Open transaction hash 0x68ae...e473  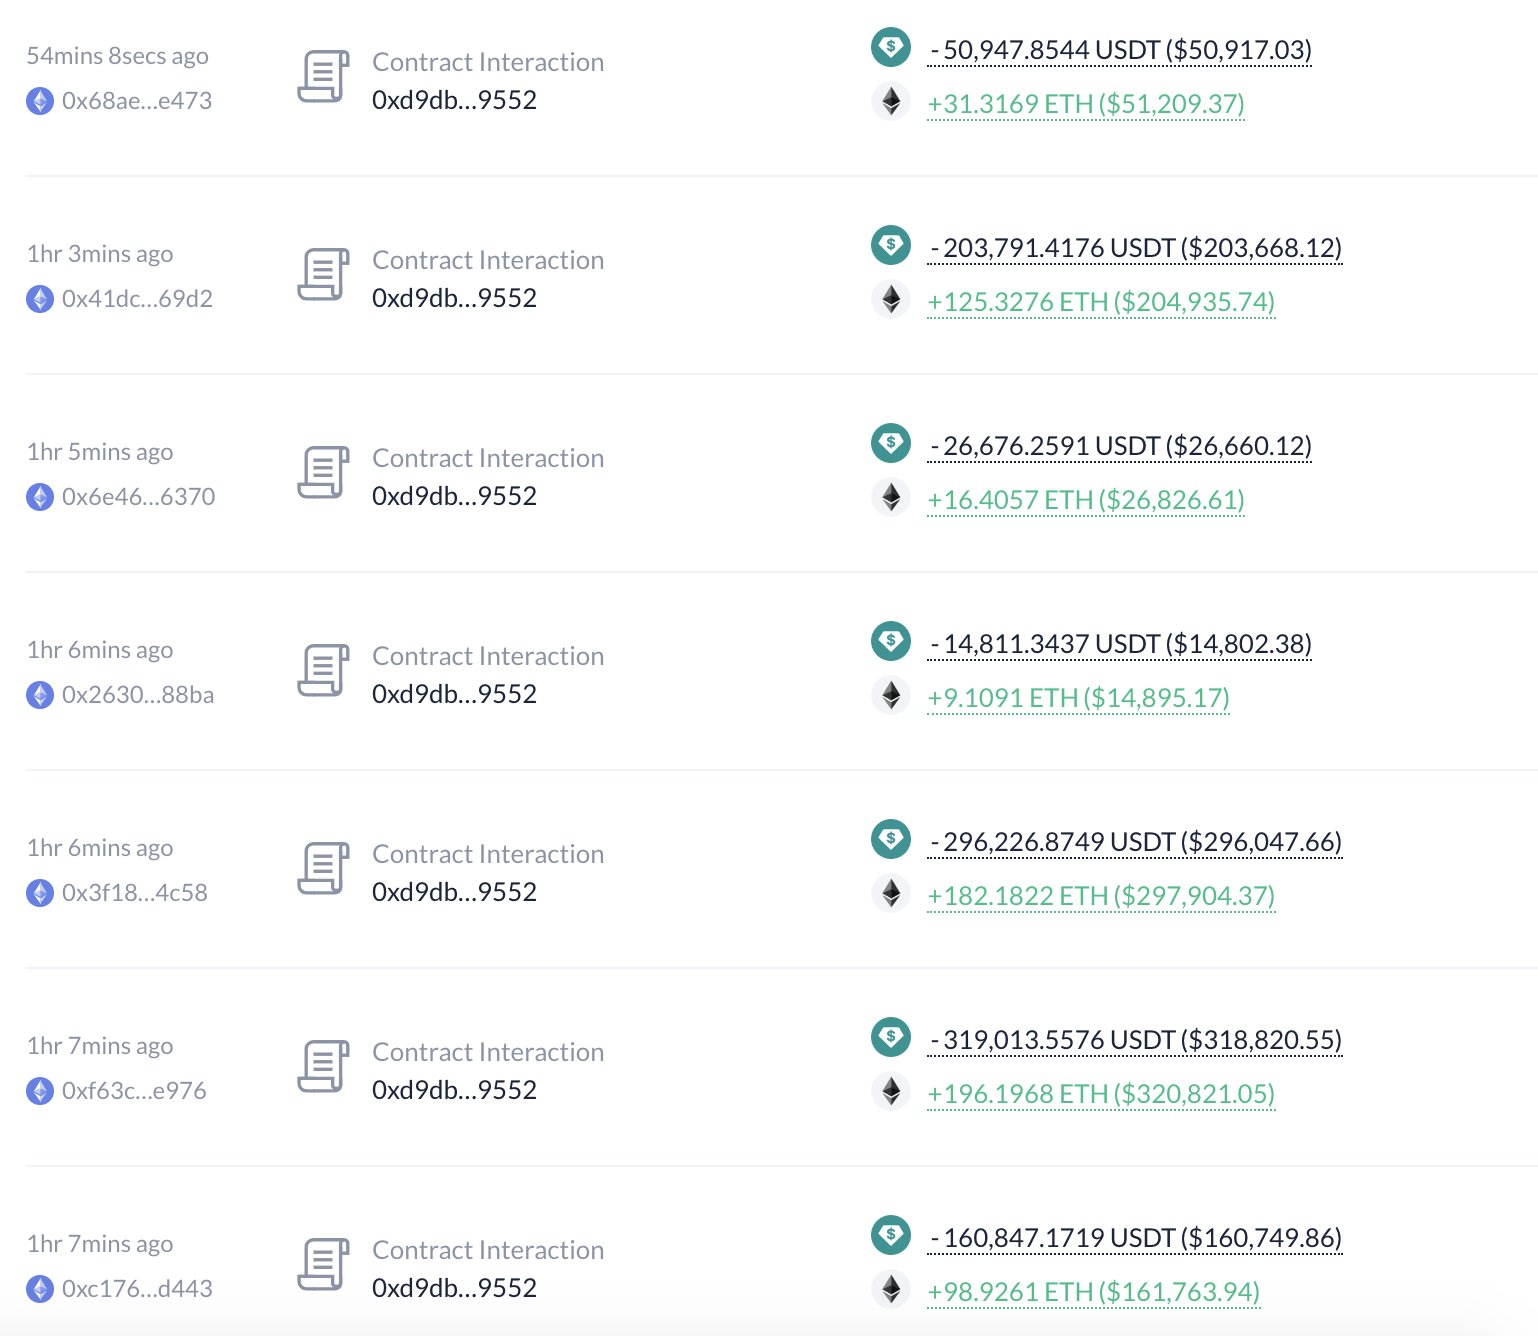tap(137, 101)
